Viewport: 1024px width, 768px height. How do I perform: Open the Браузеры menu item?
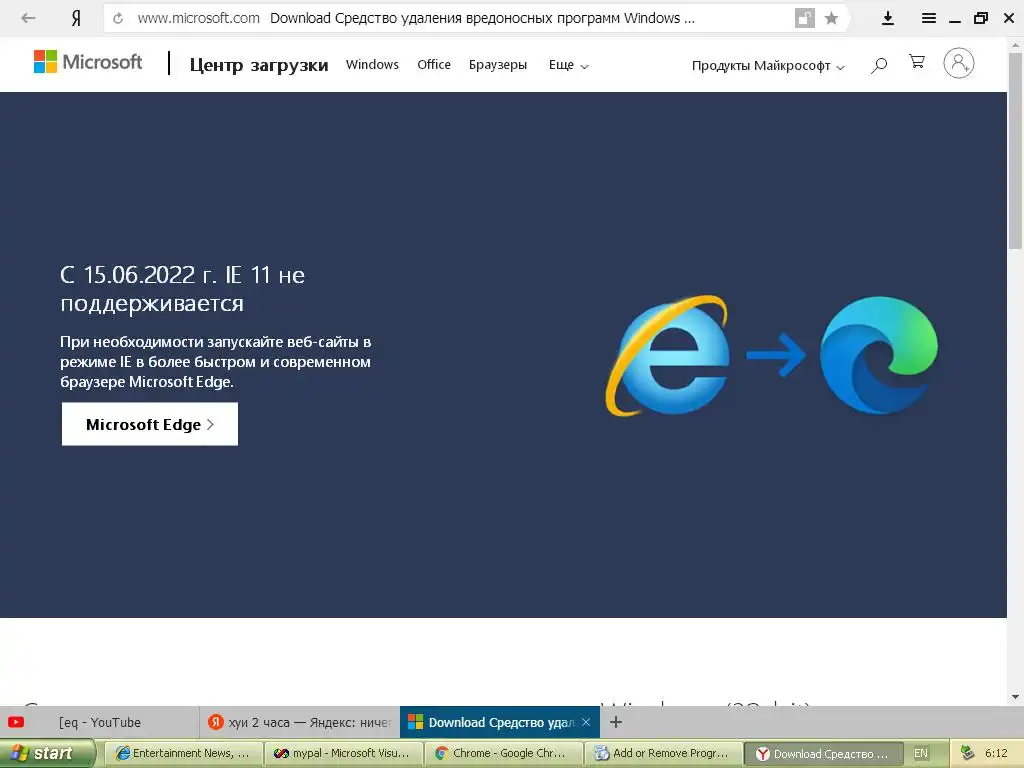click(498, 65)
